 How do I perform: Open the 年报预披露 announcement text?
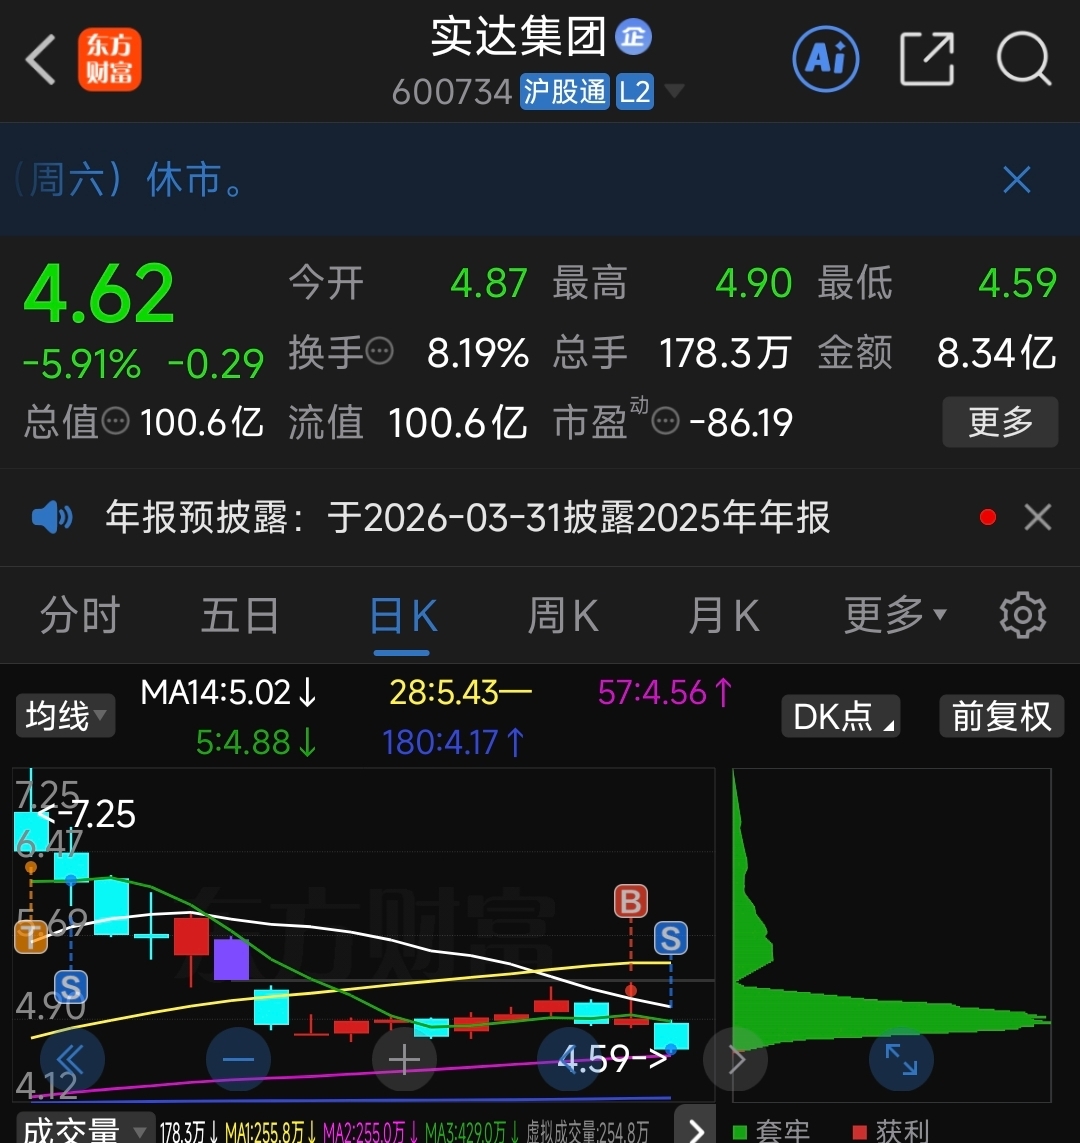pos(467,518)
